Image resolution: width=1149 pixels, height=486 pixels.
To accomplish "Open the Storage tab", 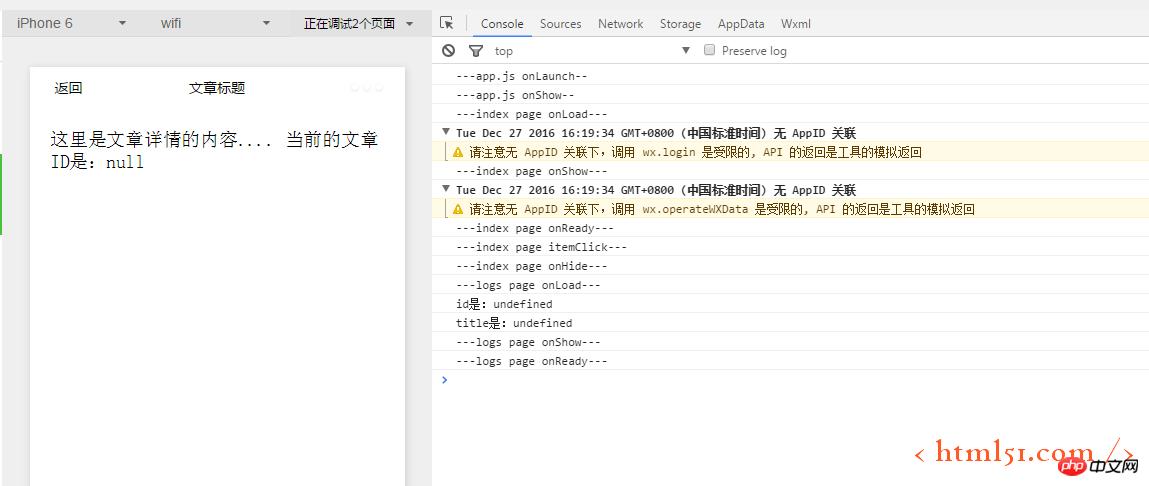I will tap(680, 23).
